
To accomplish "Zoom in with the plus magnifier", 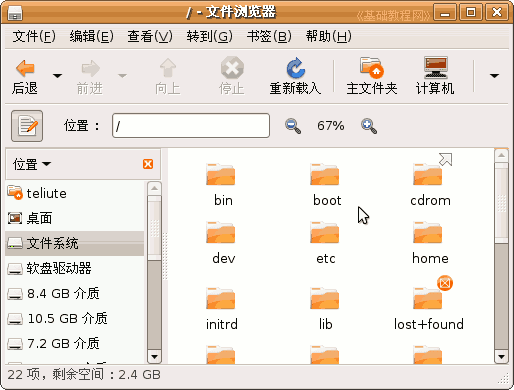I will click(369, 126).
